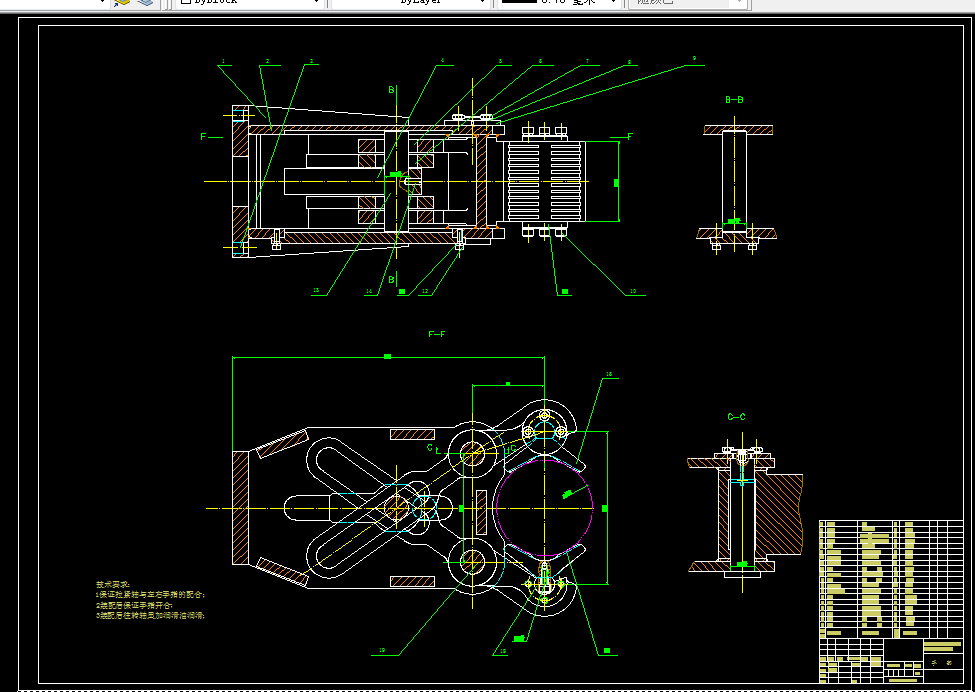This screenshot has width=975, height=692.
Task: Click part balloon number 7
Action: pyautogui.click(x=587, y=61)
